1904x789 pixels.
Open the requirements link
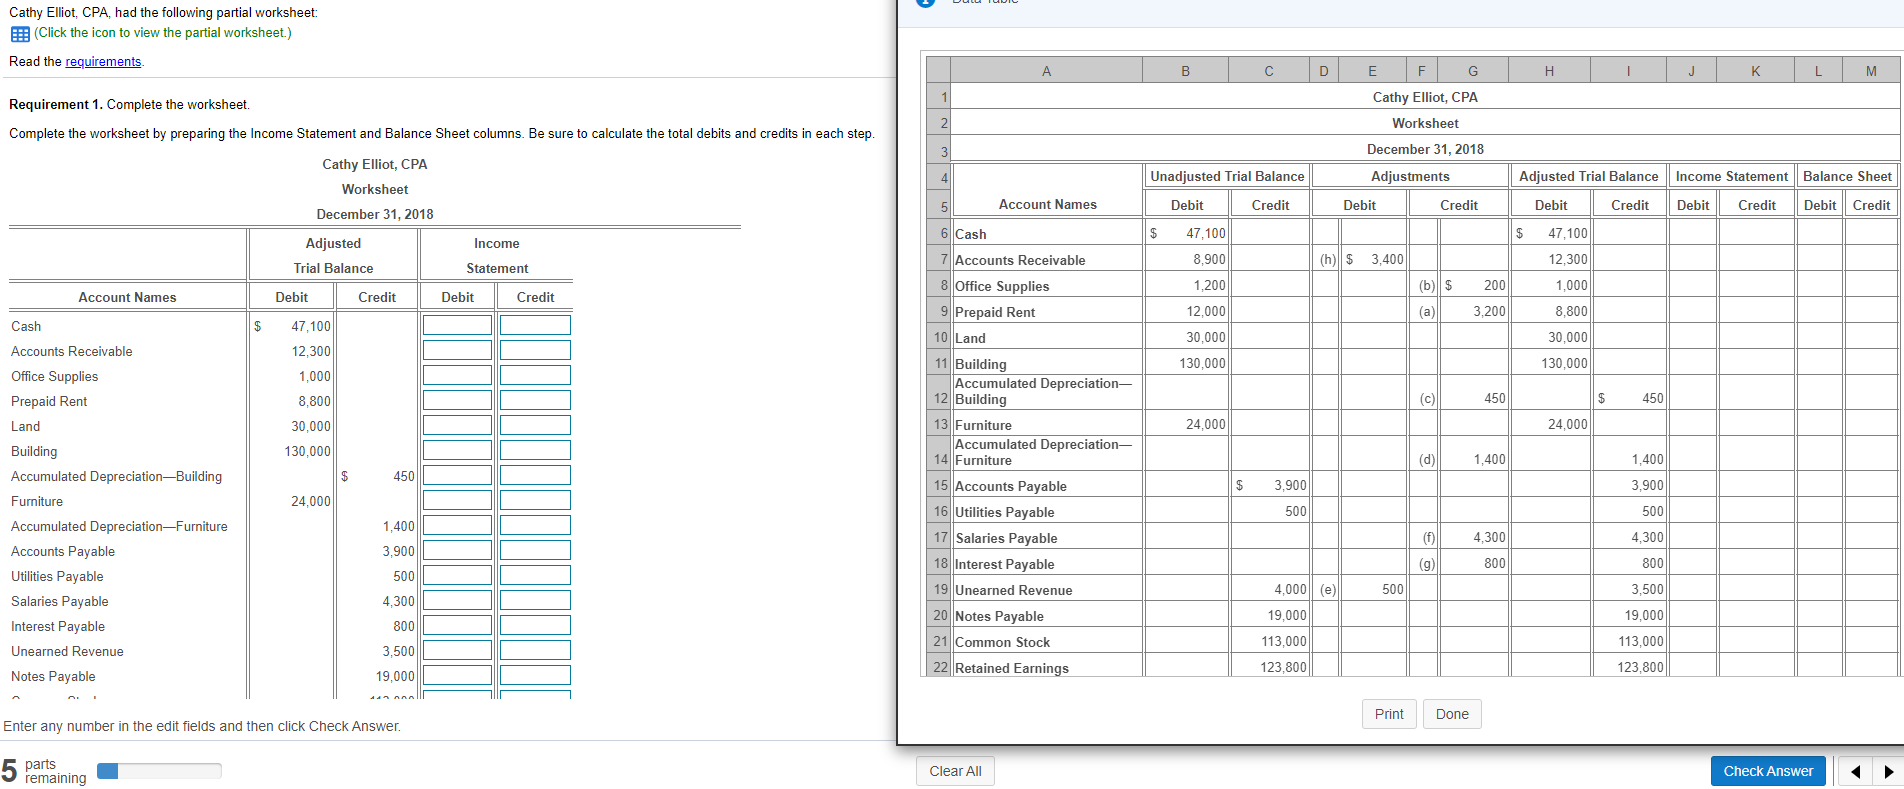103,62
